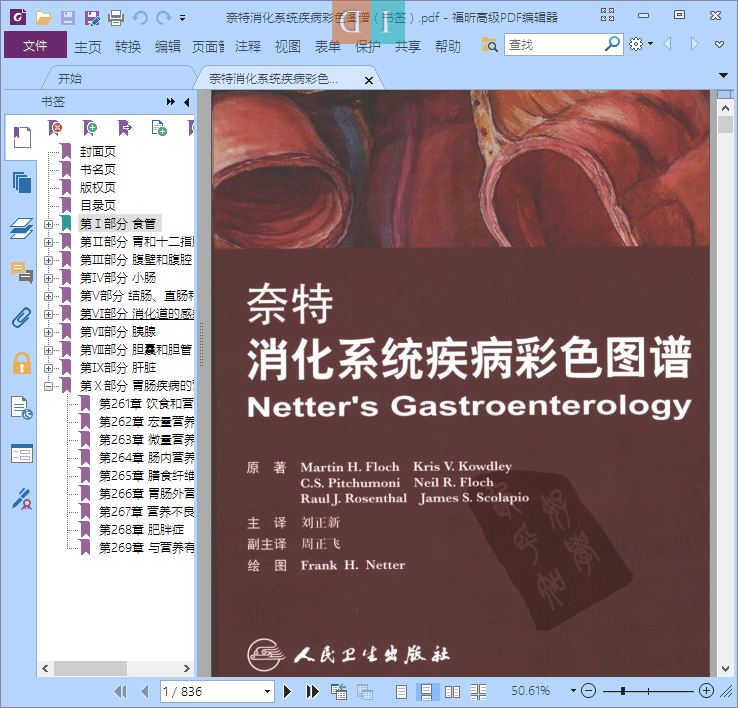The height and width of the screenshot is (708, 738).
Task: Expand the 第Ⅳ部分 小肠 bookmark
Action: click(48, 278)
